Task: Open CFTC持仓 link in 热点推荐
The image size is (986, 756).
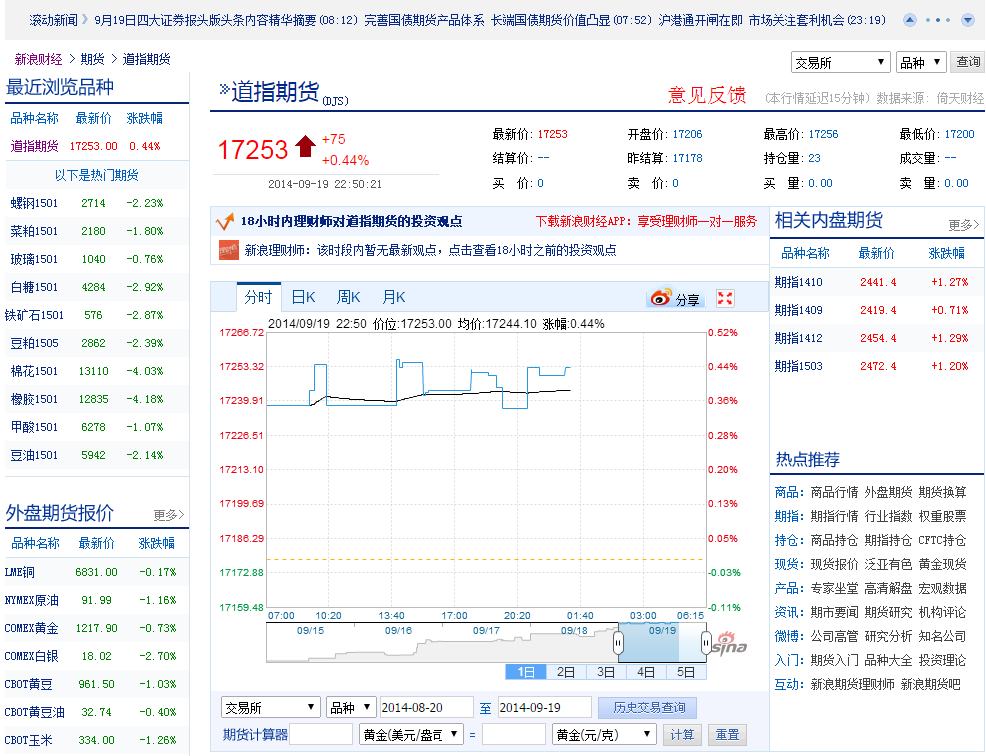Action: [x=942, y=540]
